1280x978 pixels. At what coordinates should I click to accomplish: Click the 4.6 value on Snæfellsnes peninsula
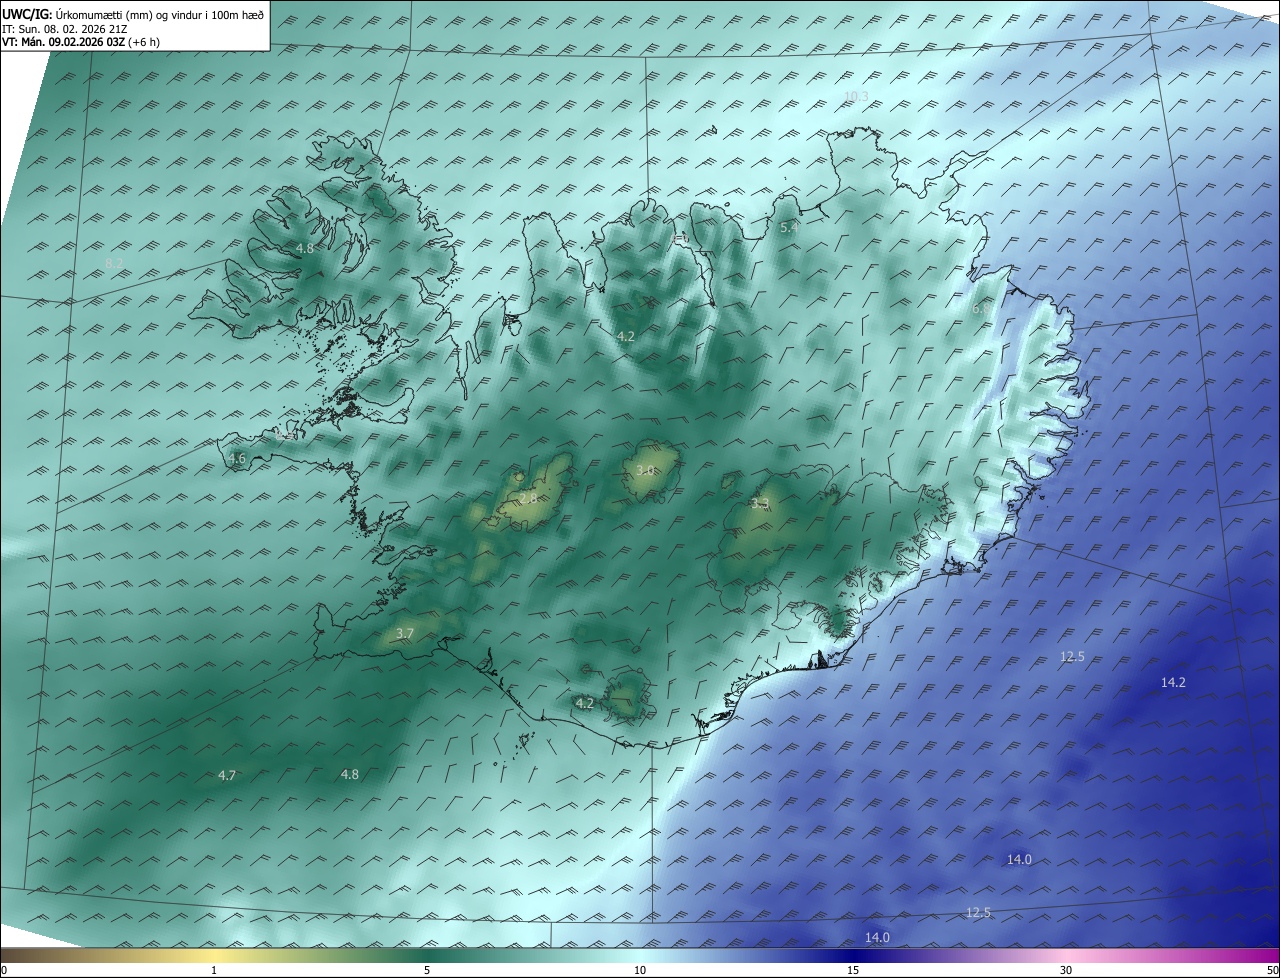coord(237,459)
